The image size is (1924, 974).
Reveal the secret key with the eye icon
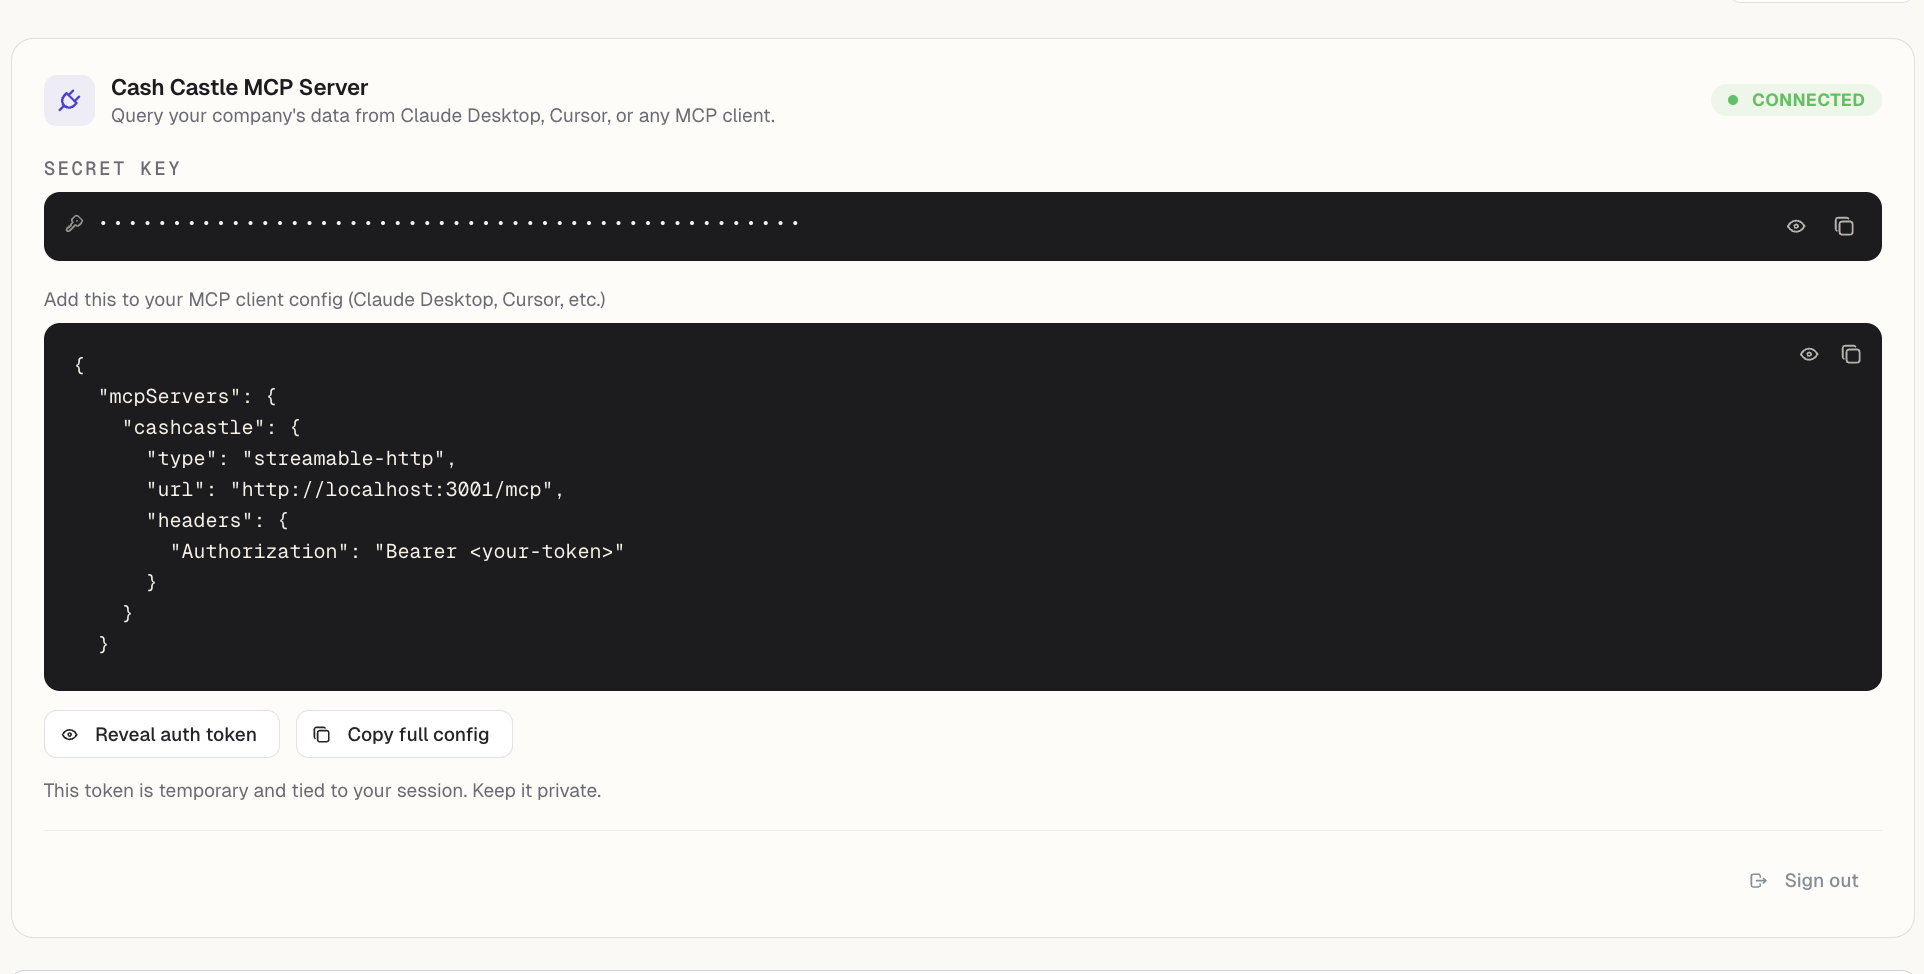click(1796, 227)
